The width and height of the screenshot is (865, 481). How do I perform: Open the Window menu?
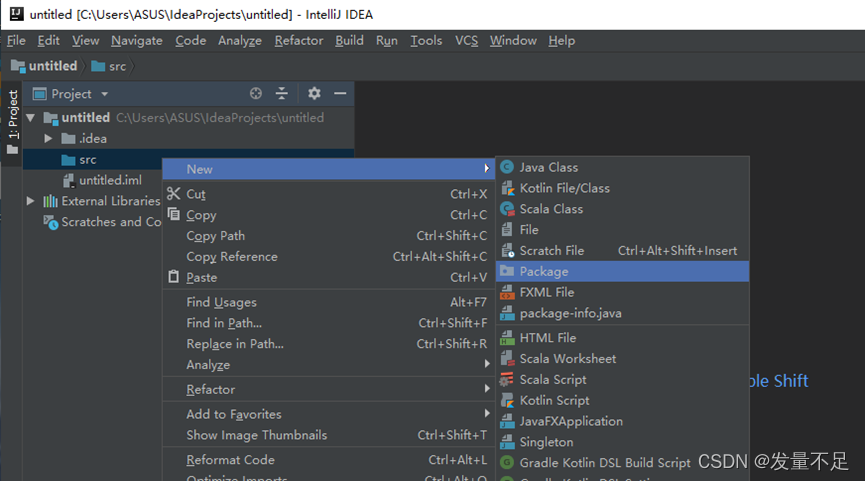(x=513, y=41)
